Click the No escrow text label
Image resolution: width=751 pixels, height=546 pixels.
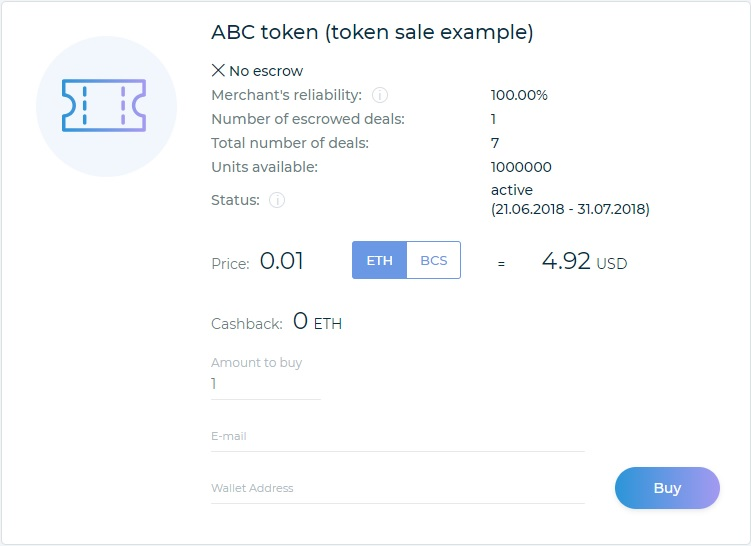(266, 71)
